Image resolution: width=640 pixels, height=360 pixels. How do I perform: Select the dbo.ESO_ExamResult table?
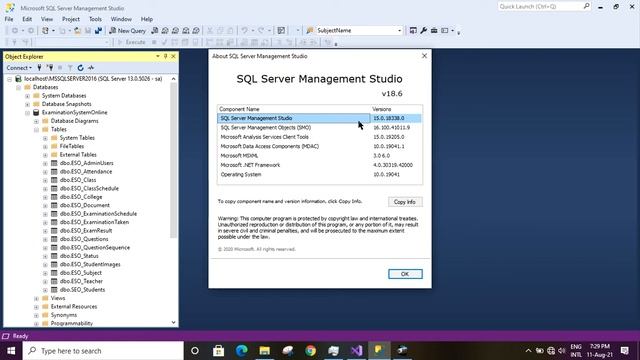click(86, 231)
